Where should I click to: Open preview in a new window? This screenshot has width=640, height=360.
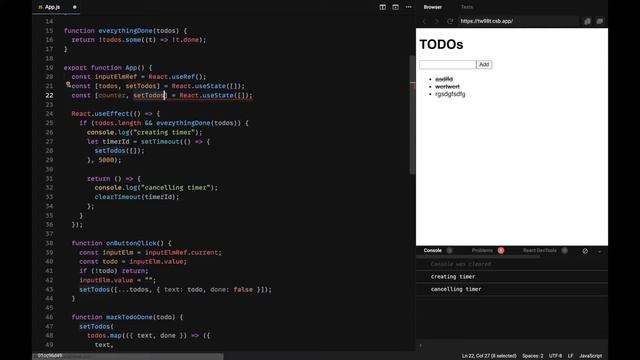click(x=600, y=21)
